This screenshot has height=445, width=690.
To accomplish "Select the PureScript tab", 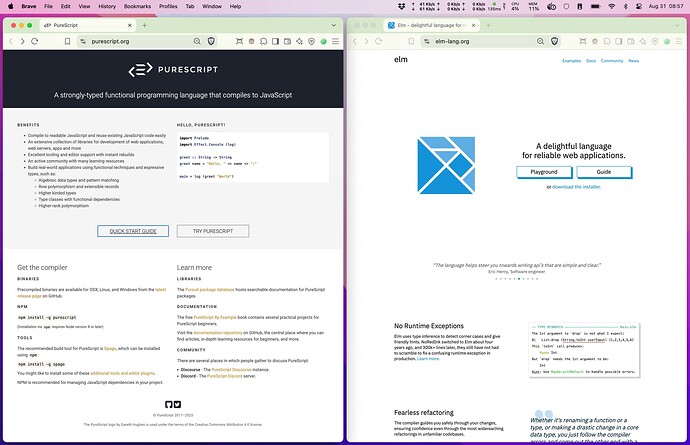I will coord(88,26).
